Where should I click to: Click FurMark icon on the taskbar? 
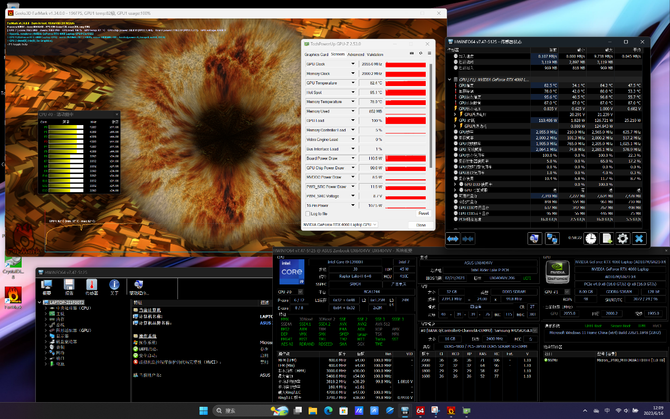point(451,410)
